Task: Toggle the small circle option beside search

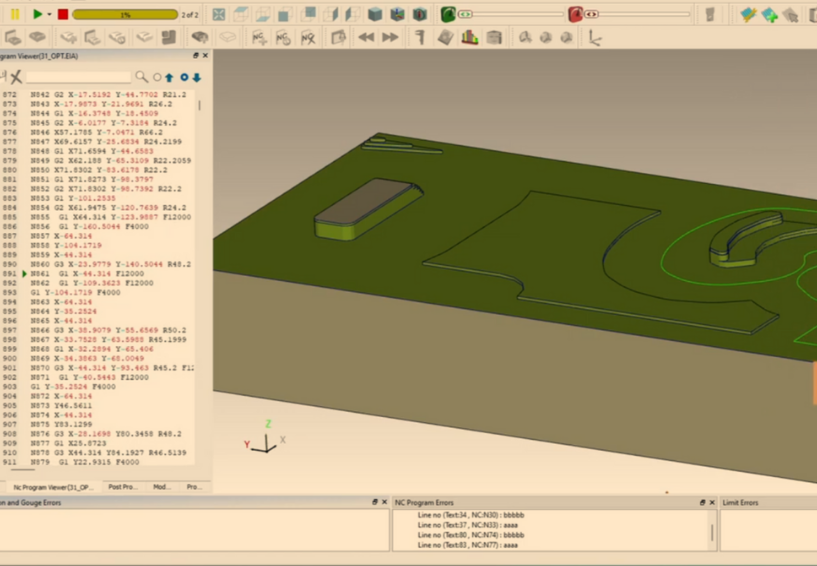Action: point(157,77)
